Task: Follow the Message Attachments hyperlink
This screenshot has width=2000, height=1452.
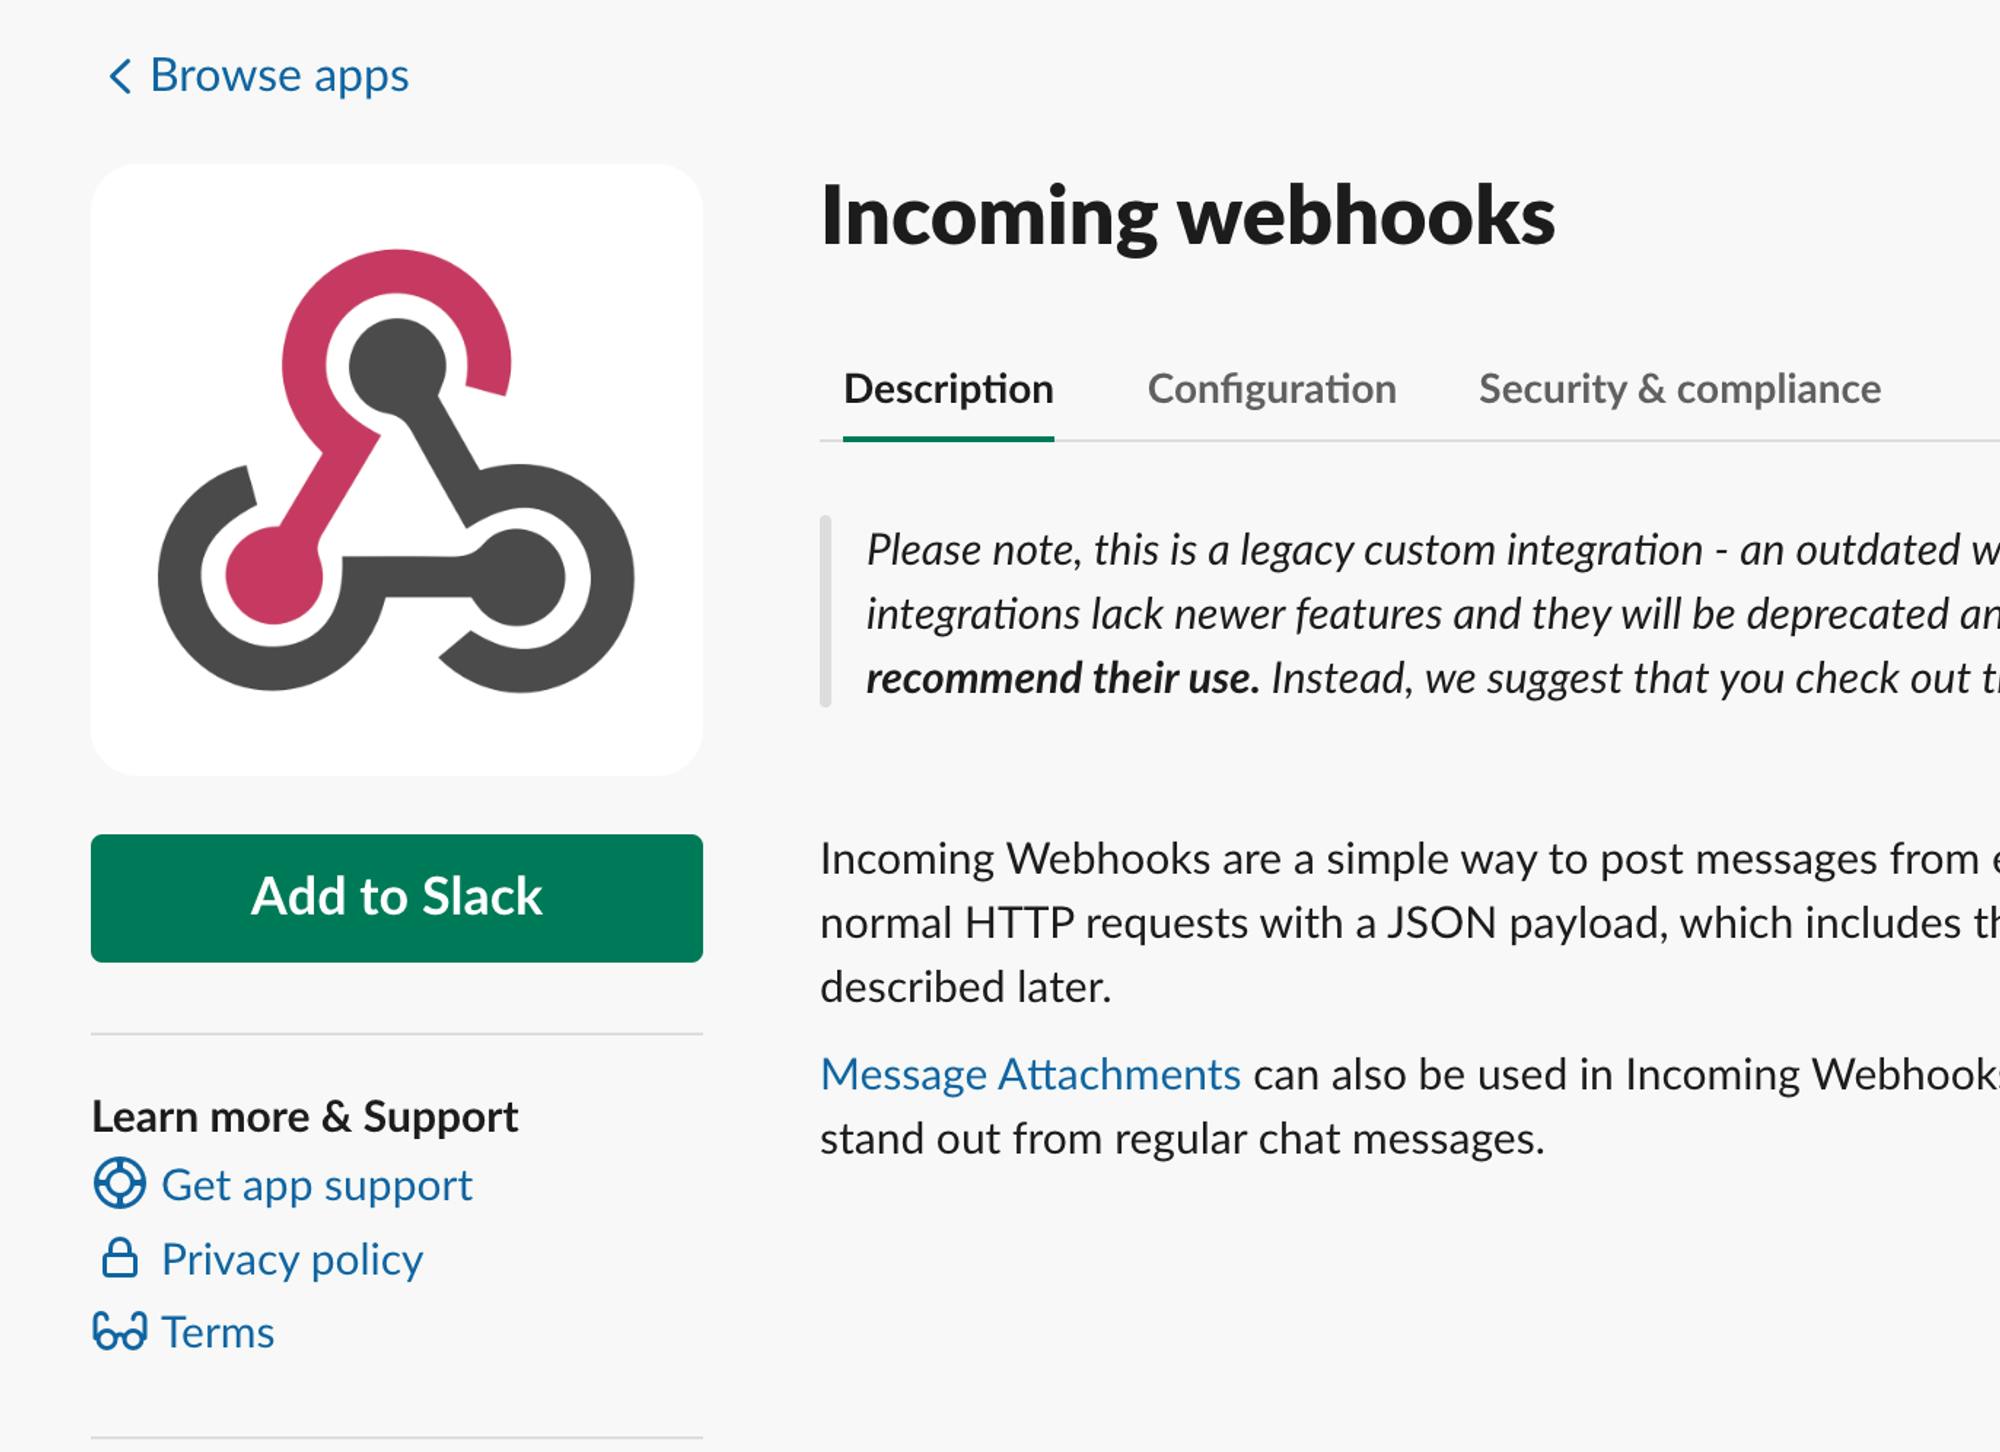Action: click(1030, 1075)
